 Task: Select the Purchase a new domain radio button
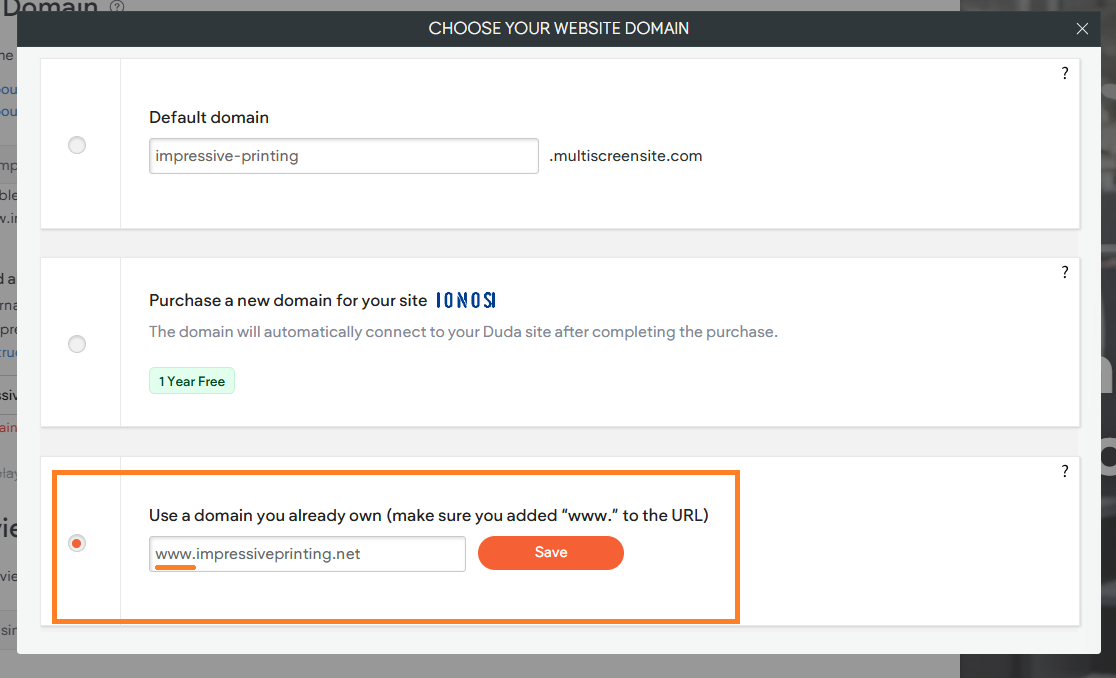tap(77, 344)
